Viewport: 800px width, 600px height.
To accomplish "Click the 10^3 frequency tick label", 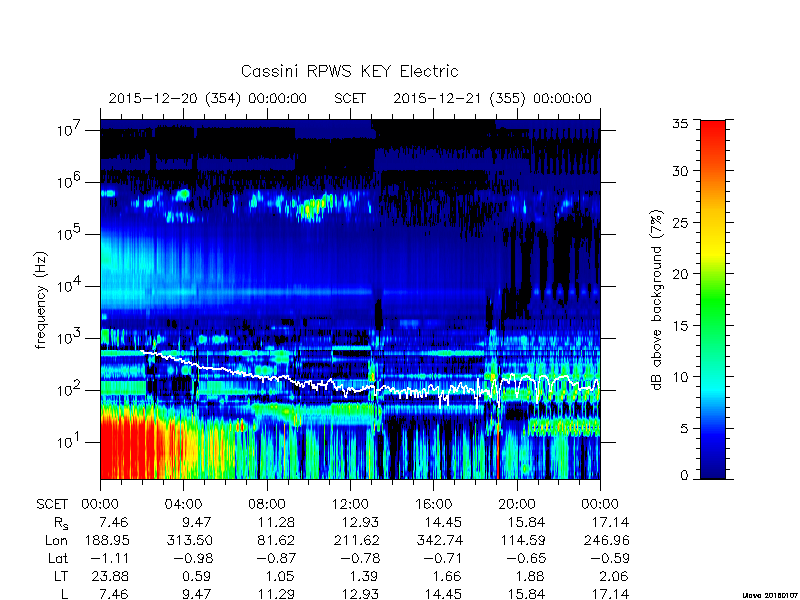I will click(68, 338).
